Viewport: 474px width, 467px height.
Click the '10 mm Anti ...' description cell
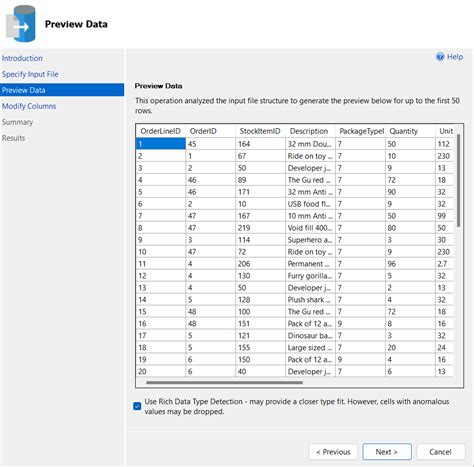(310, 216)
